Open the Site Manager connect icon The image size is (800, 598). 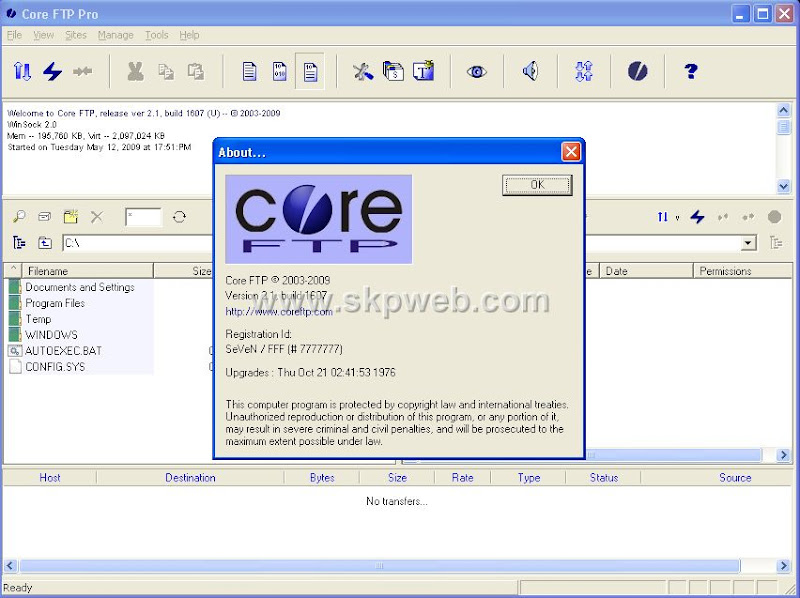[21, 71]
